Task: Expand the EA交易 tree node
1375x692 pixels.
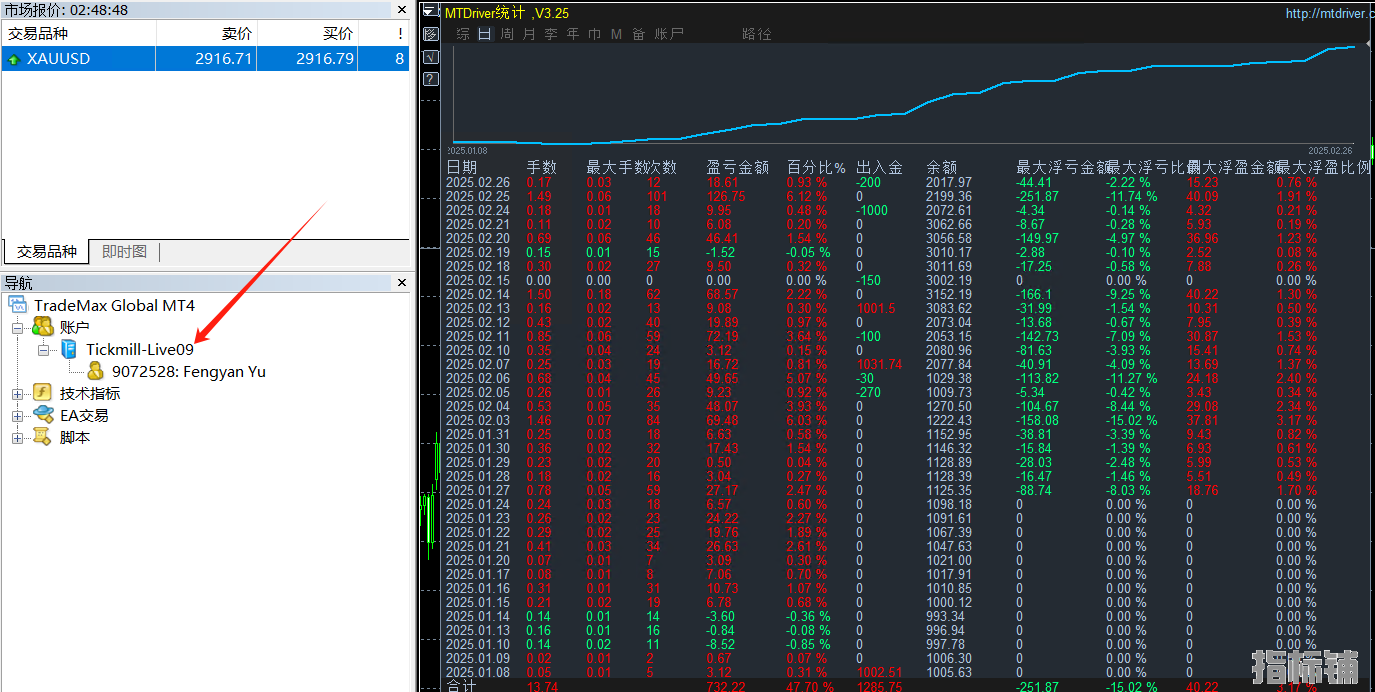Action: [17, 416]
